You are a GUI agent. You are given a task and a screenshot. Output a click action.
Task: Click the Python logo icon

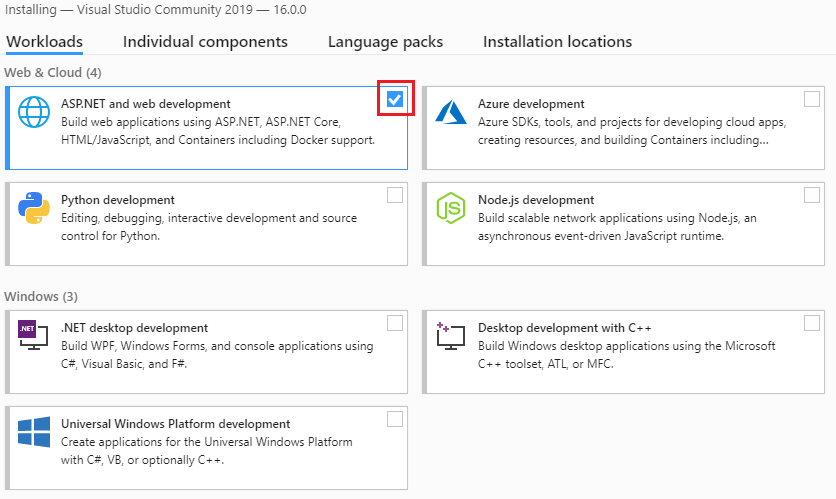click(x=34, y=208)
